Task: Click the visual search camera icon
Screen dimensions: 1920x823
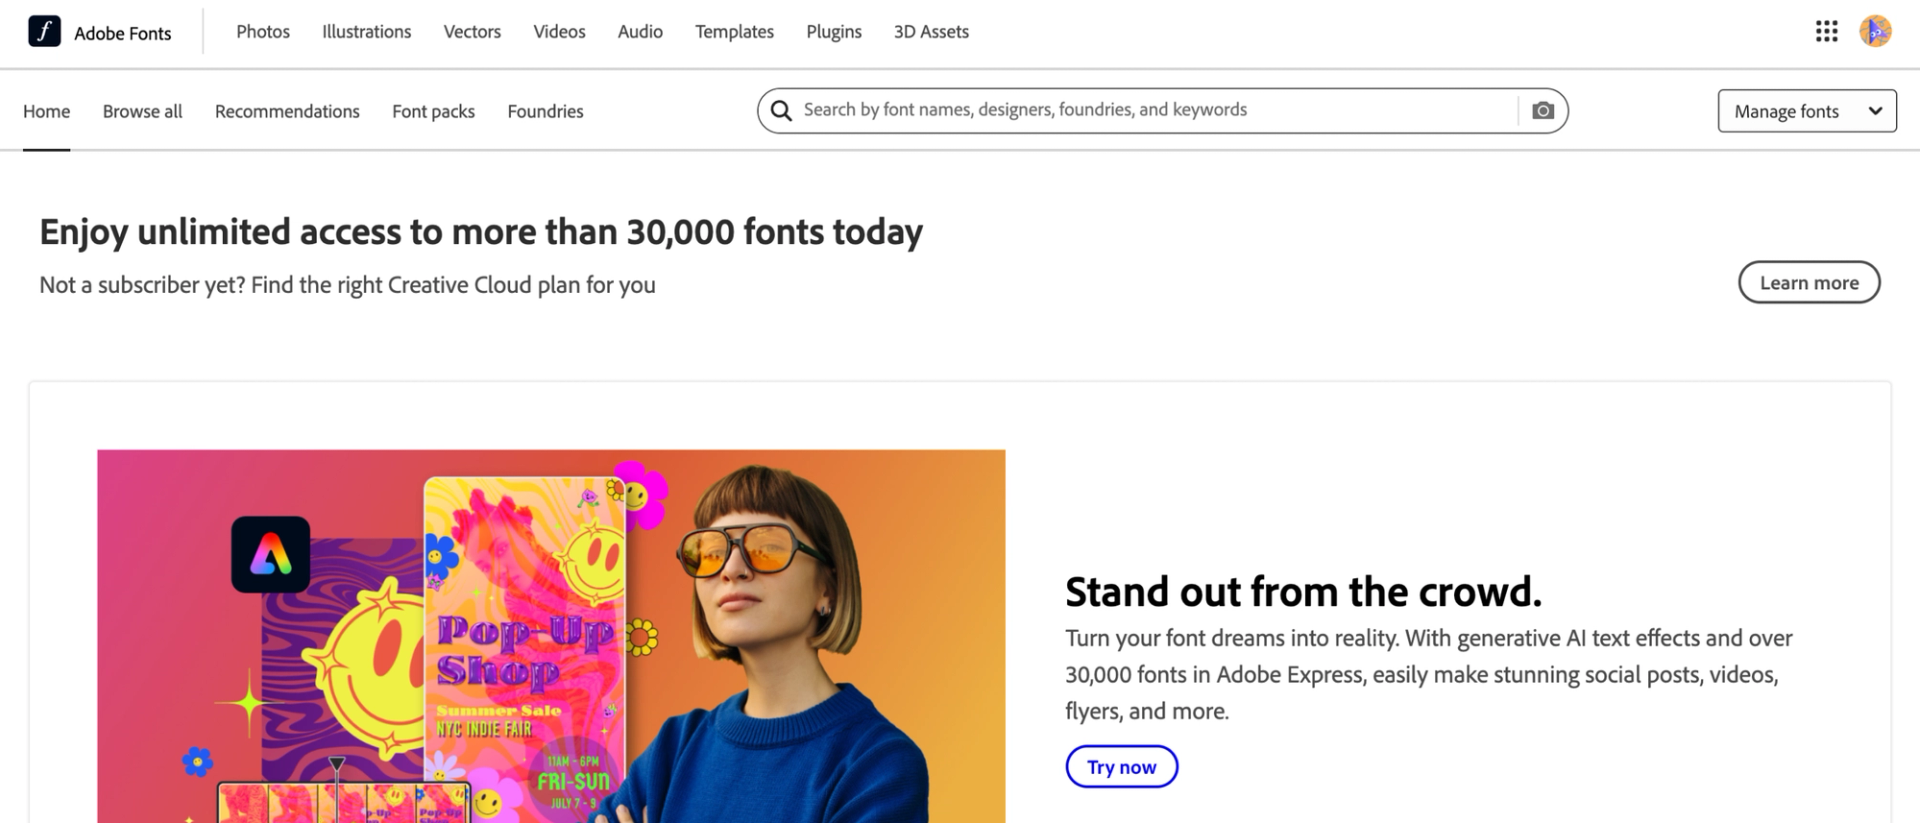Action: [x=1543, y=110]
